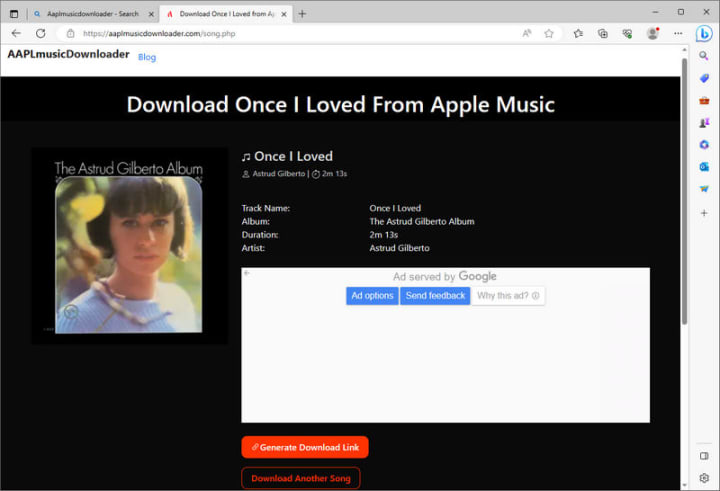
Task: Click sidebar Search magnifier icon
Action: click(703, 56)
